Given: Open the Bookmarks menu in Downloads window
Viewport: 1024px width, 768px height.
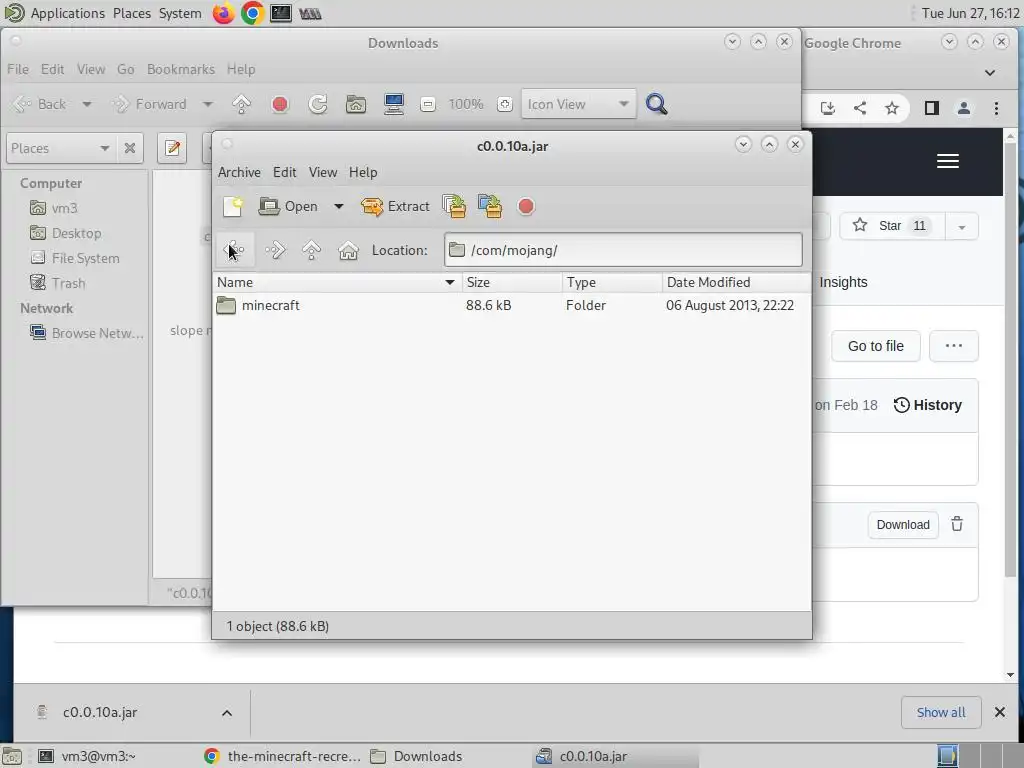Looking at the screenshot, I should click(x=180, y=69).
